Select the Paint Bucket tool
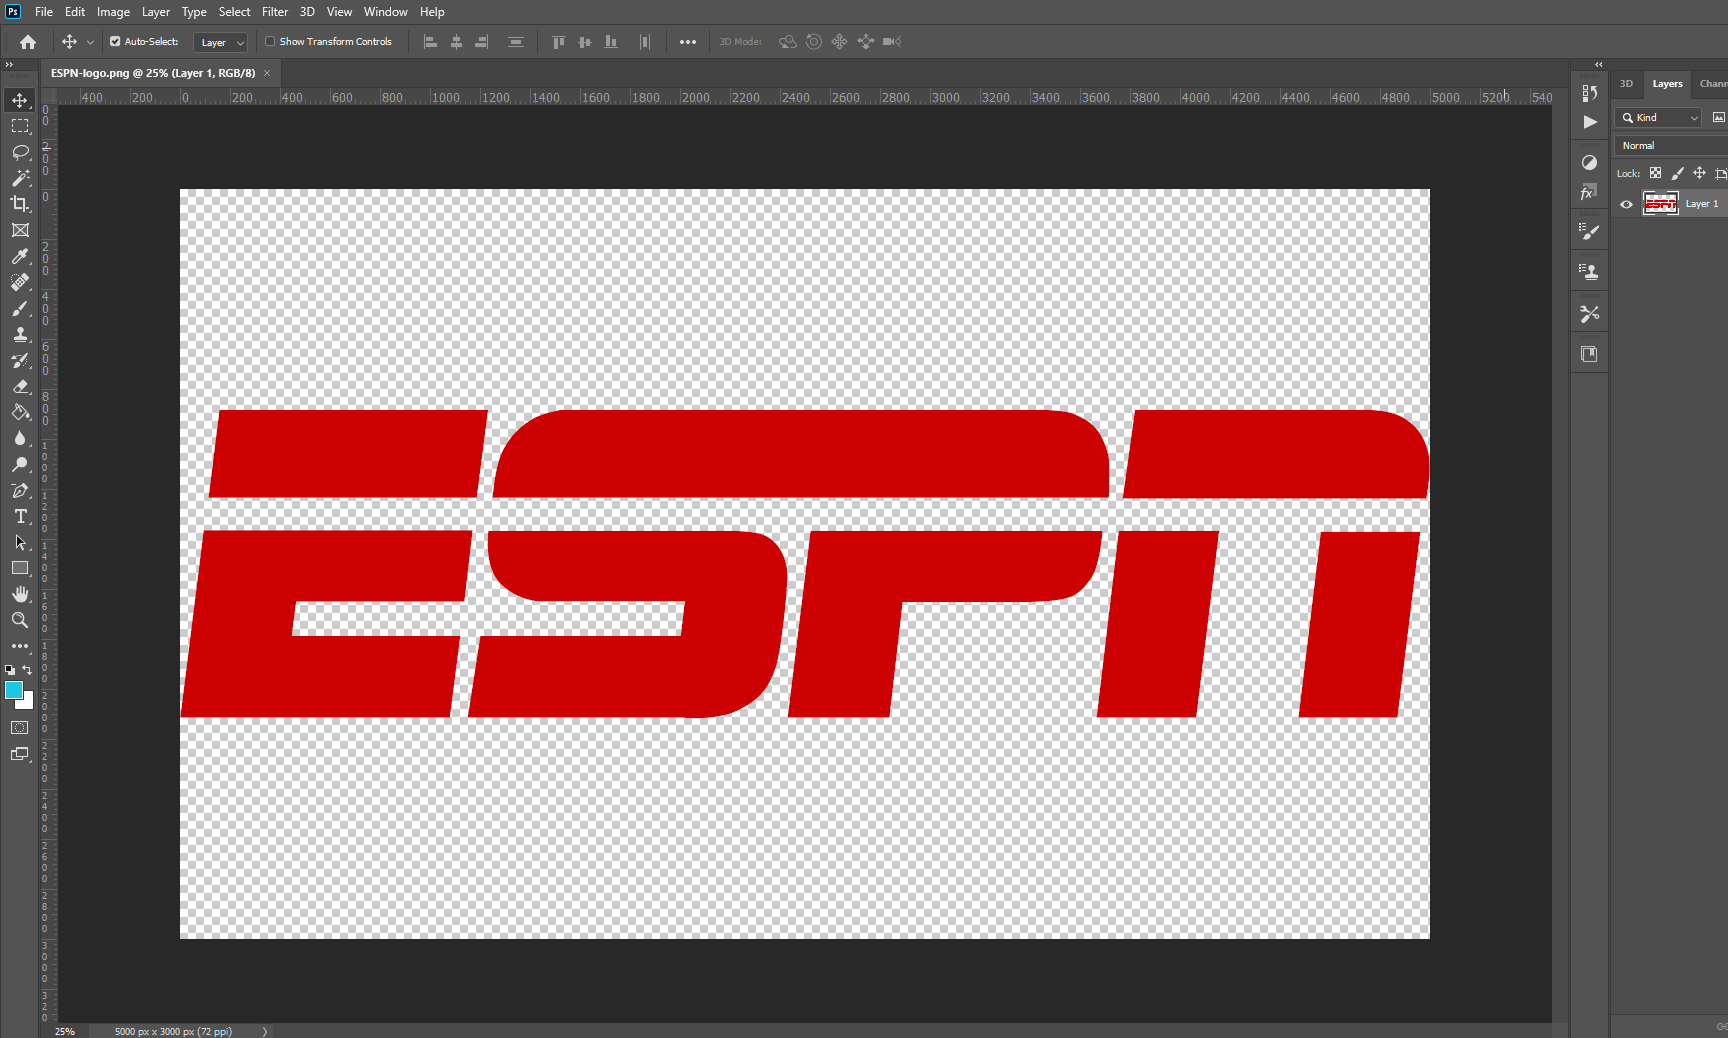 coord(20,412)
